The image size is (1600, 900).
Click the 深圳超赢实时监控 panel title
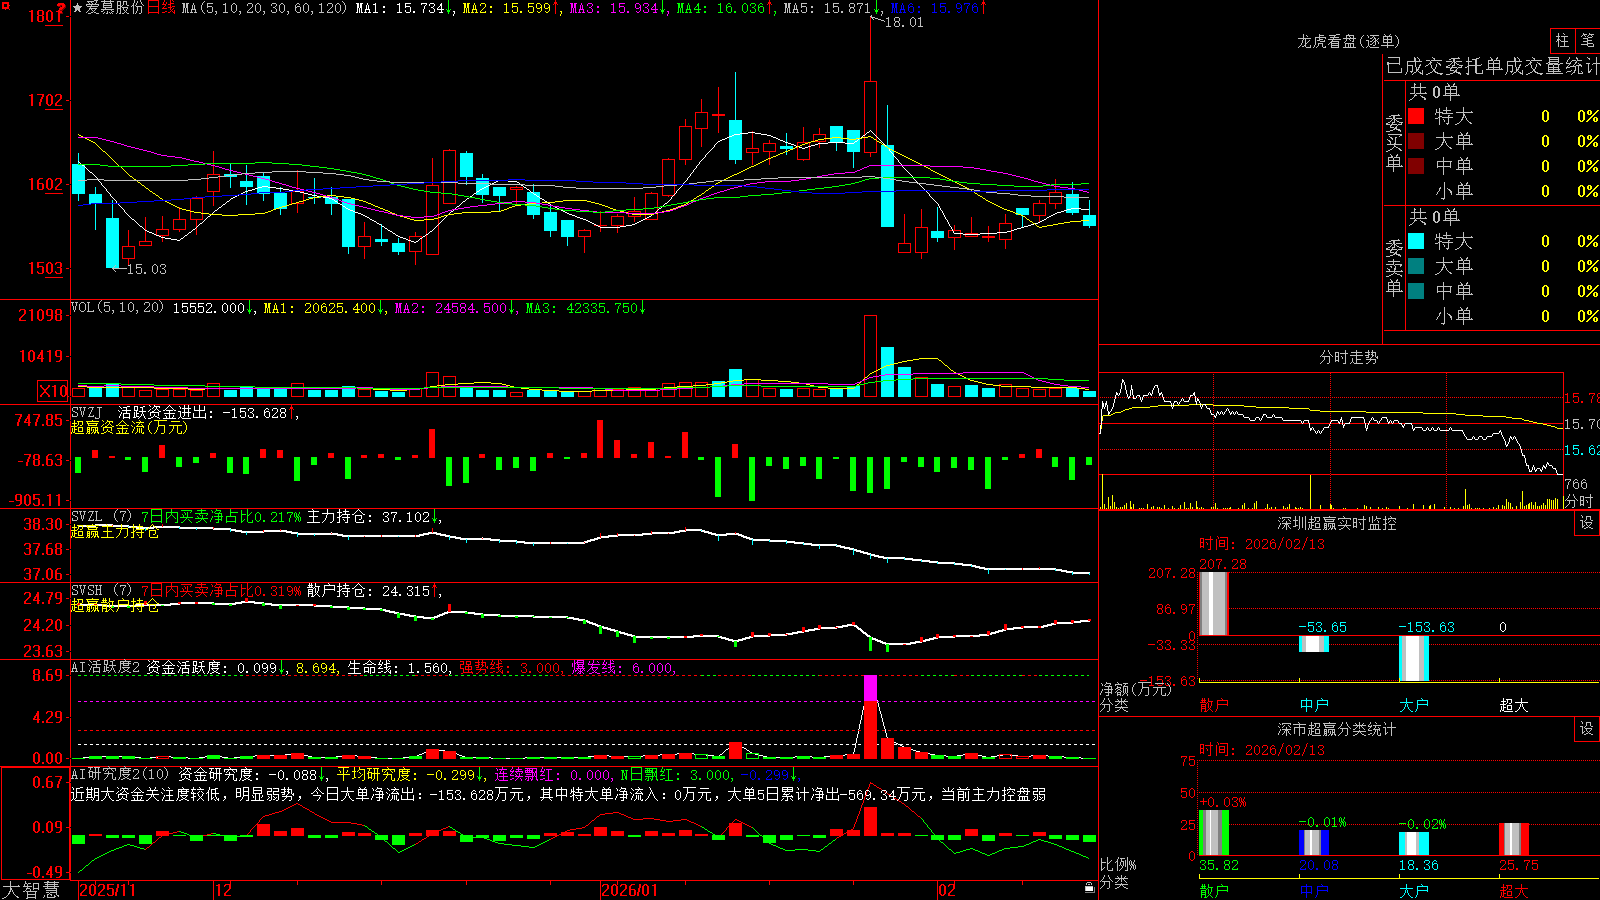(1337, 523)
